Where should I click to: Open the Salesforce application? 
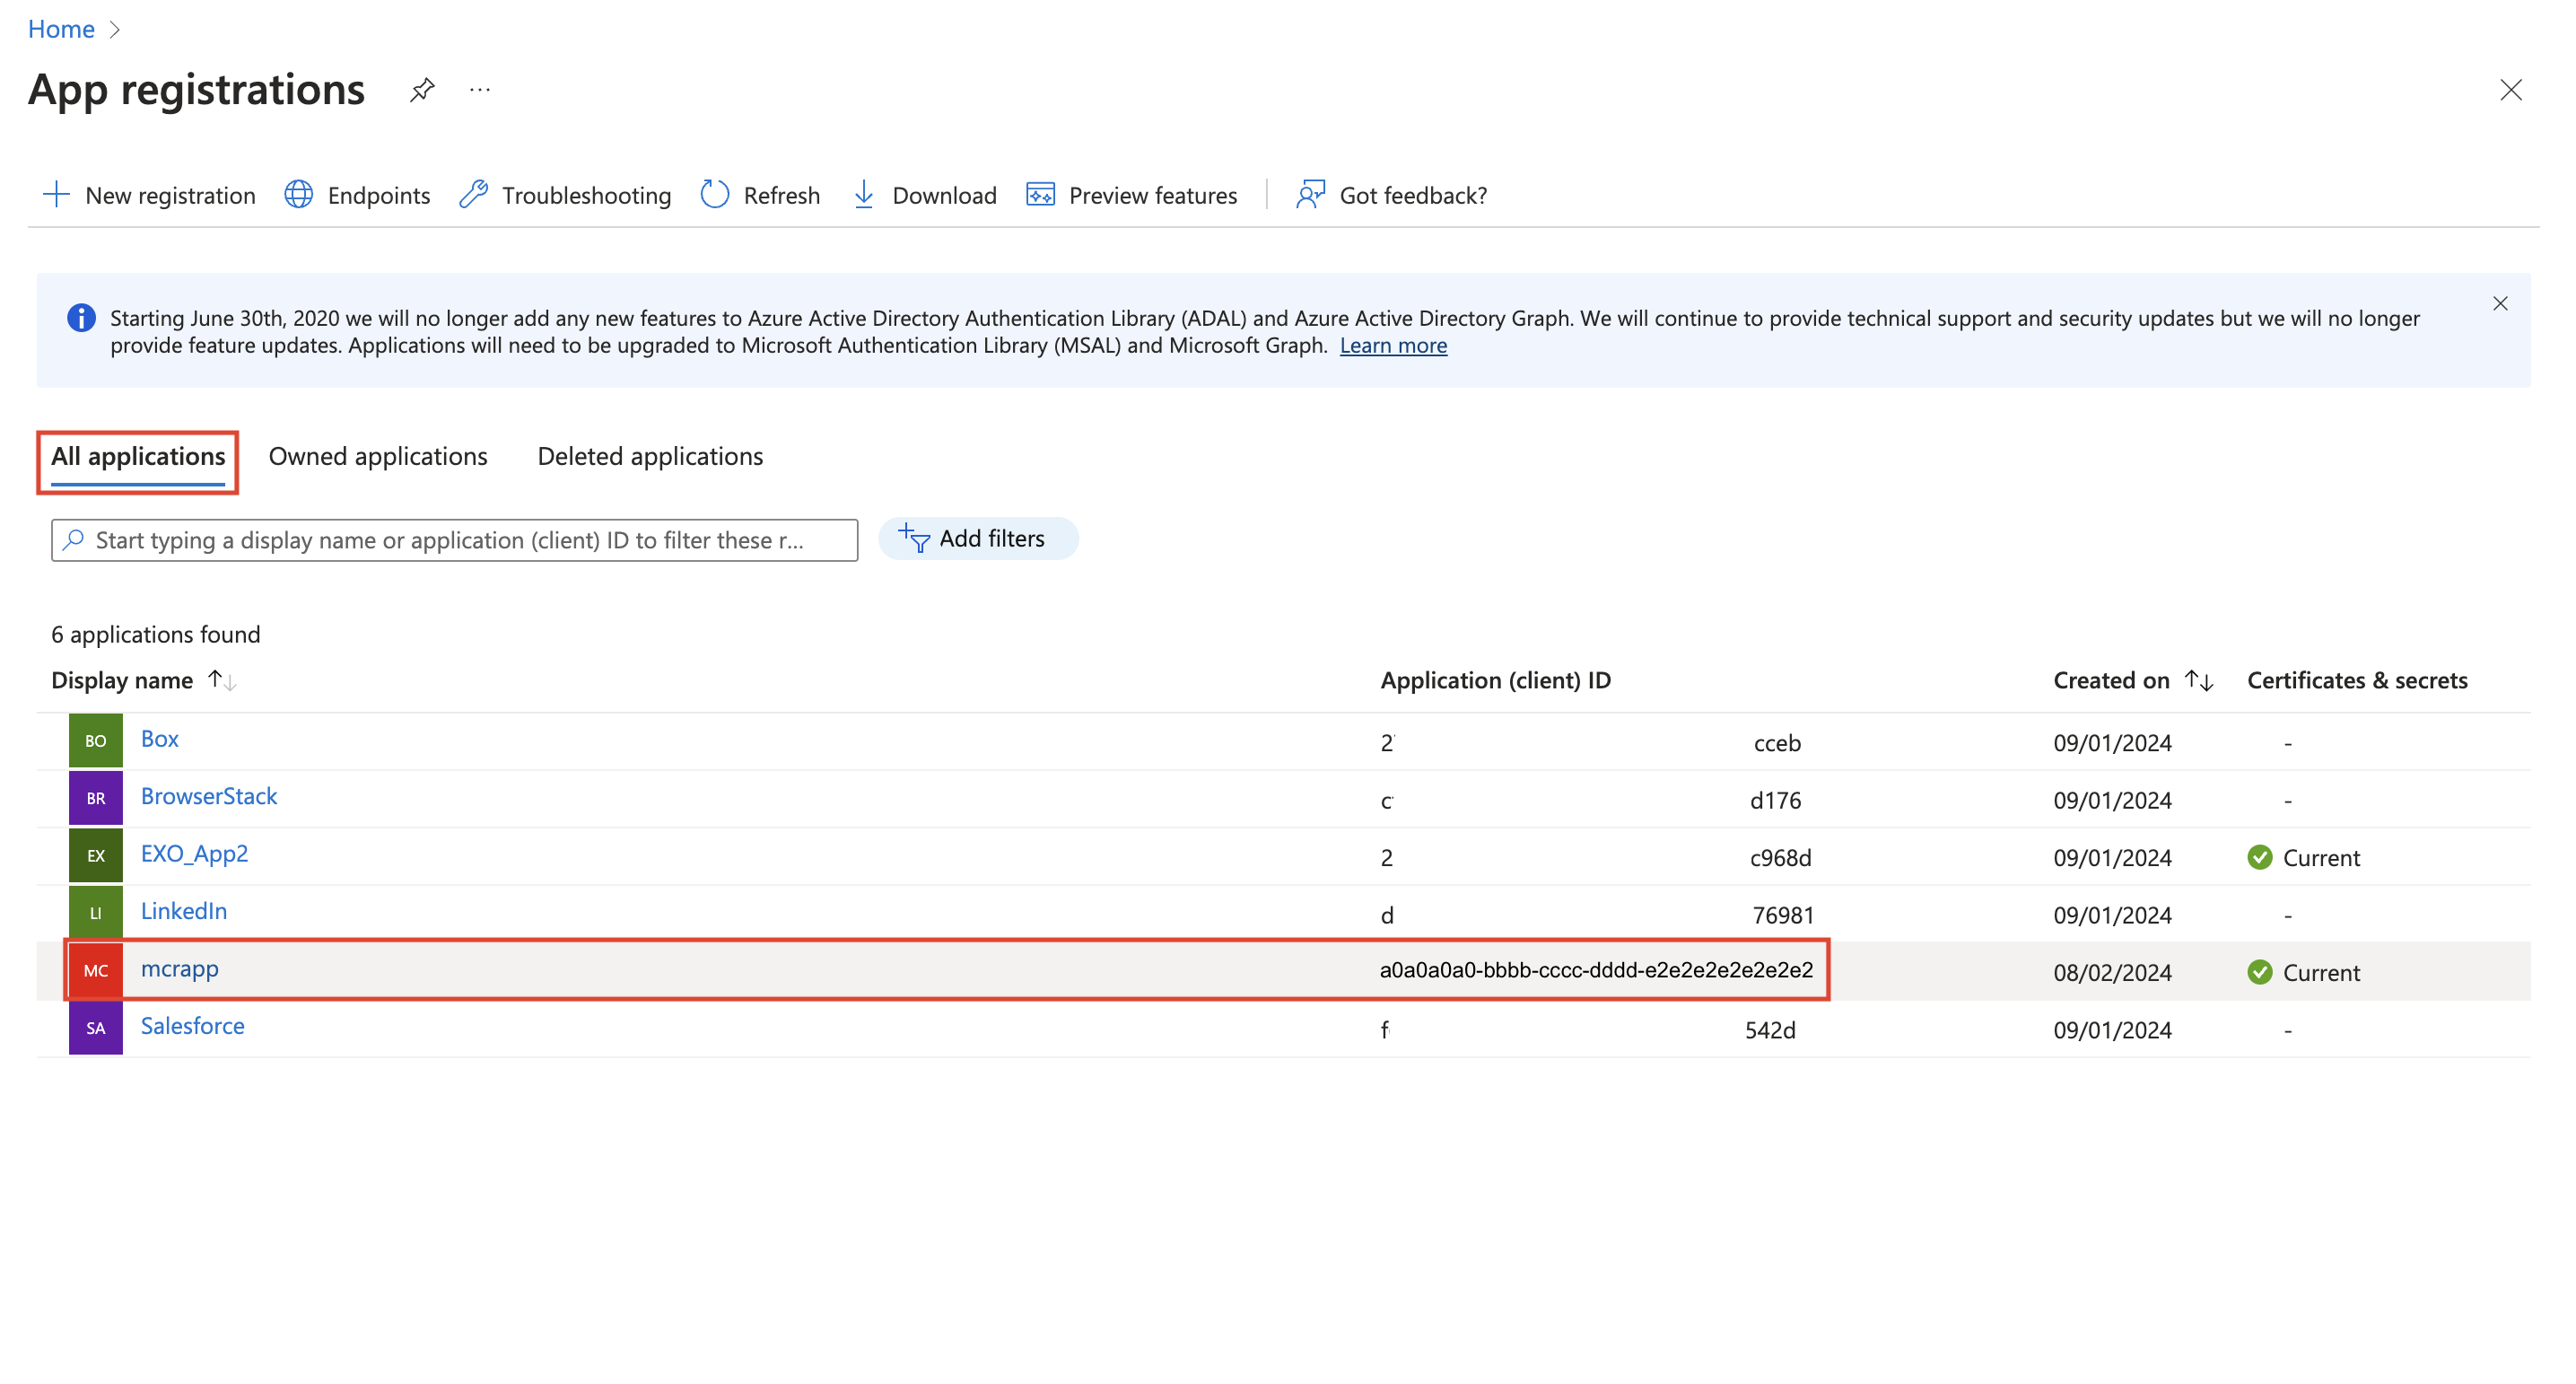193,1026
